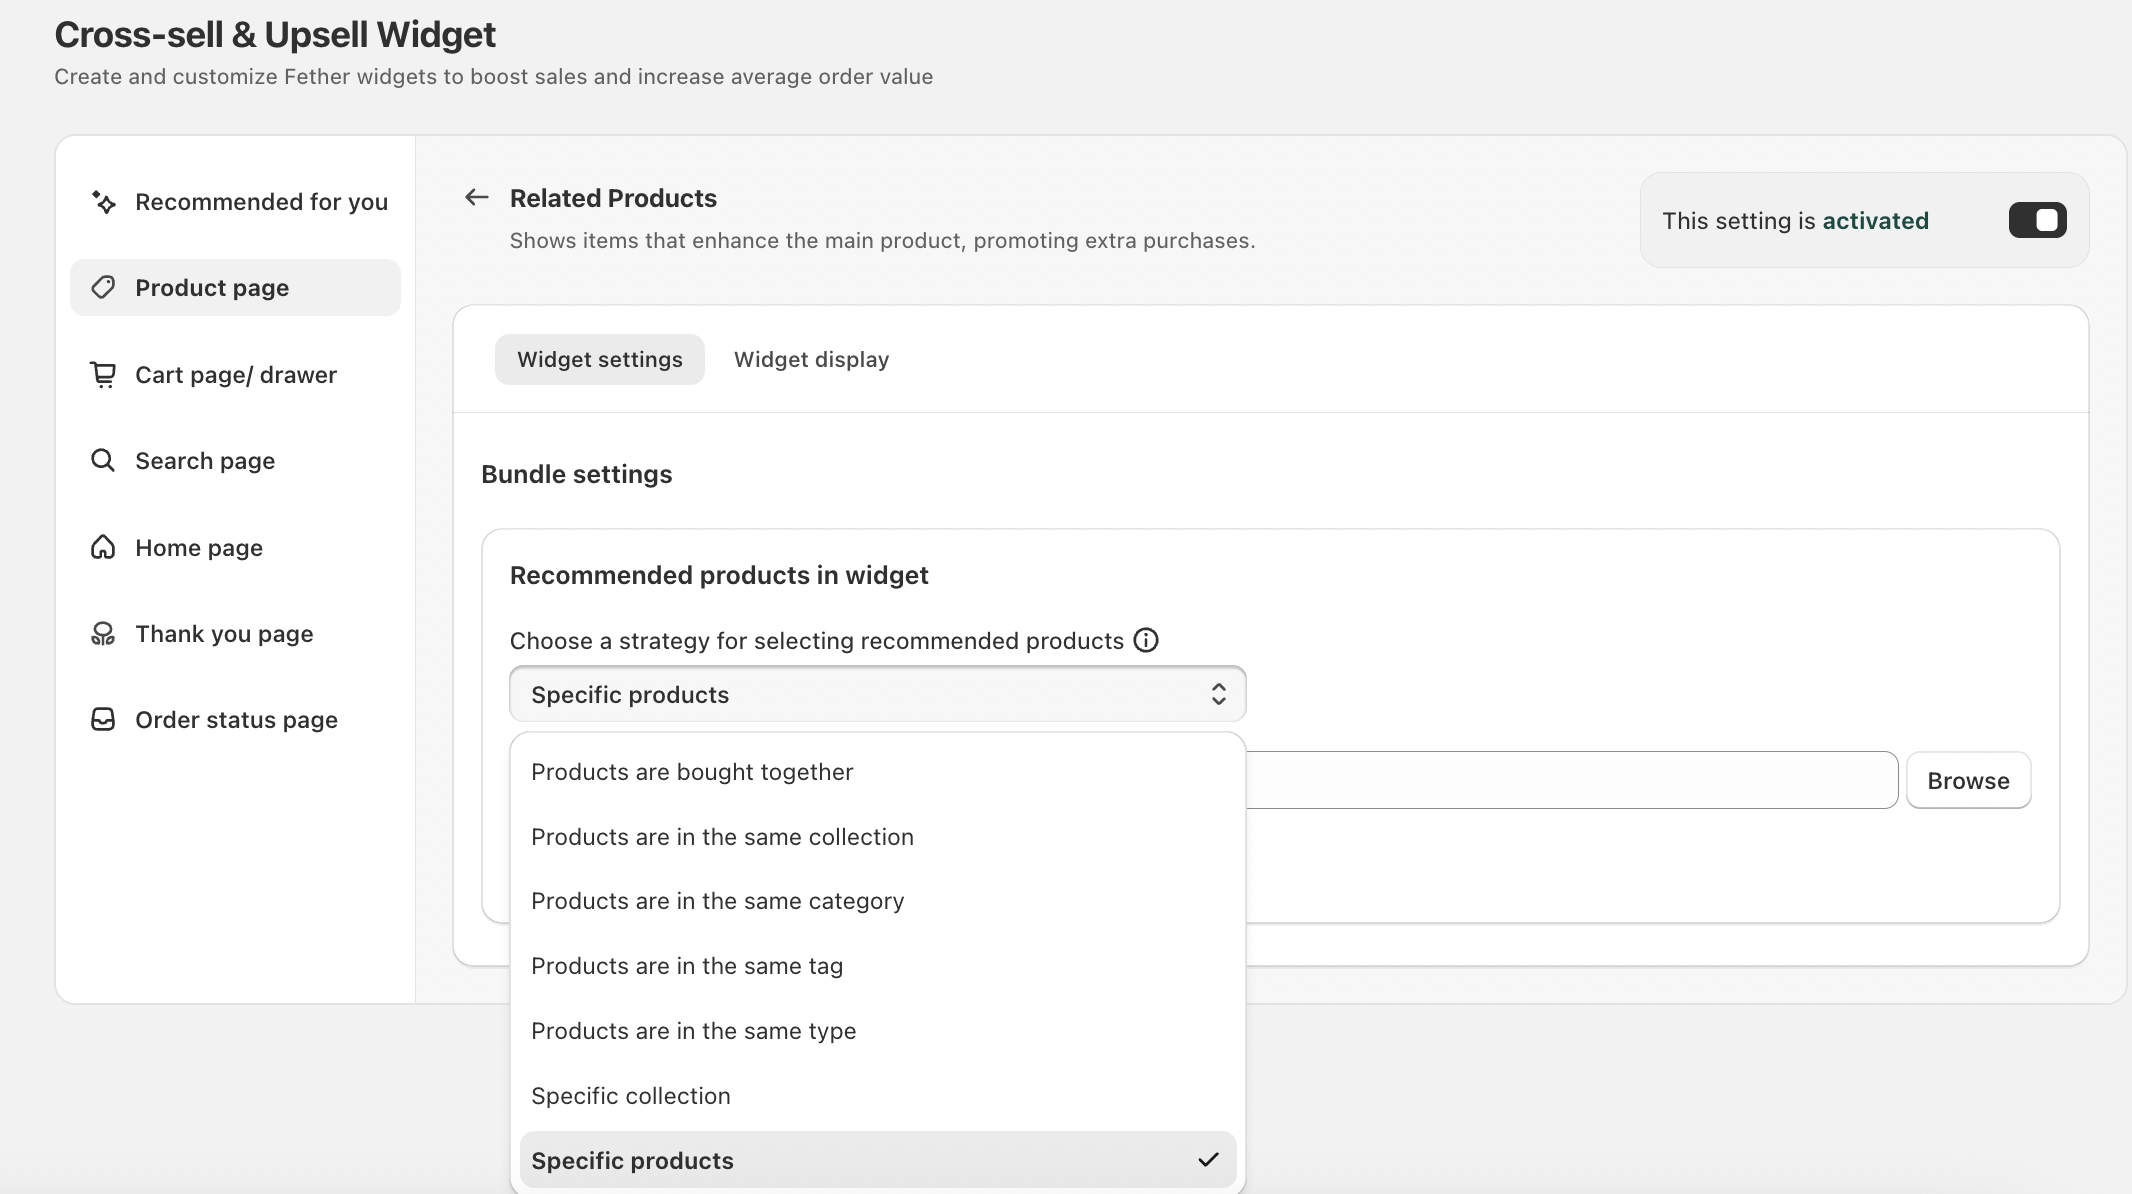Click the product search input field
The height and width of the screenshot is (1194, 2132).
1570,780
